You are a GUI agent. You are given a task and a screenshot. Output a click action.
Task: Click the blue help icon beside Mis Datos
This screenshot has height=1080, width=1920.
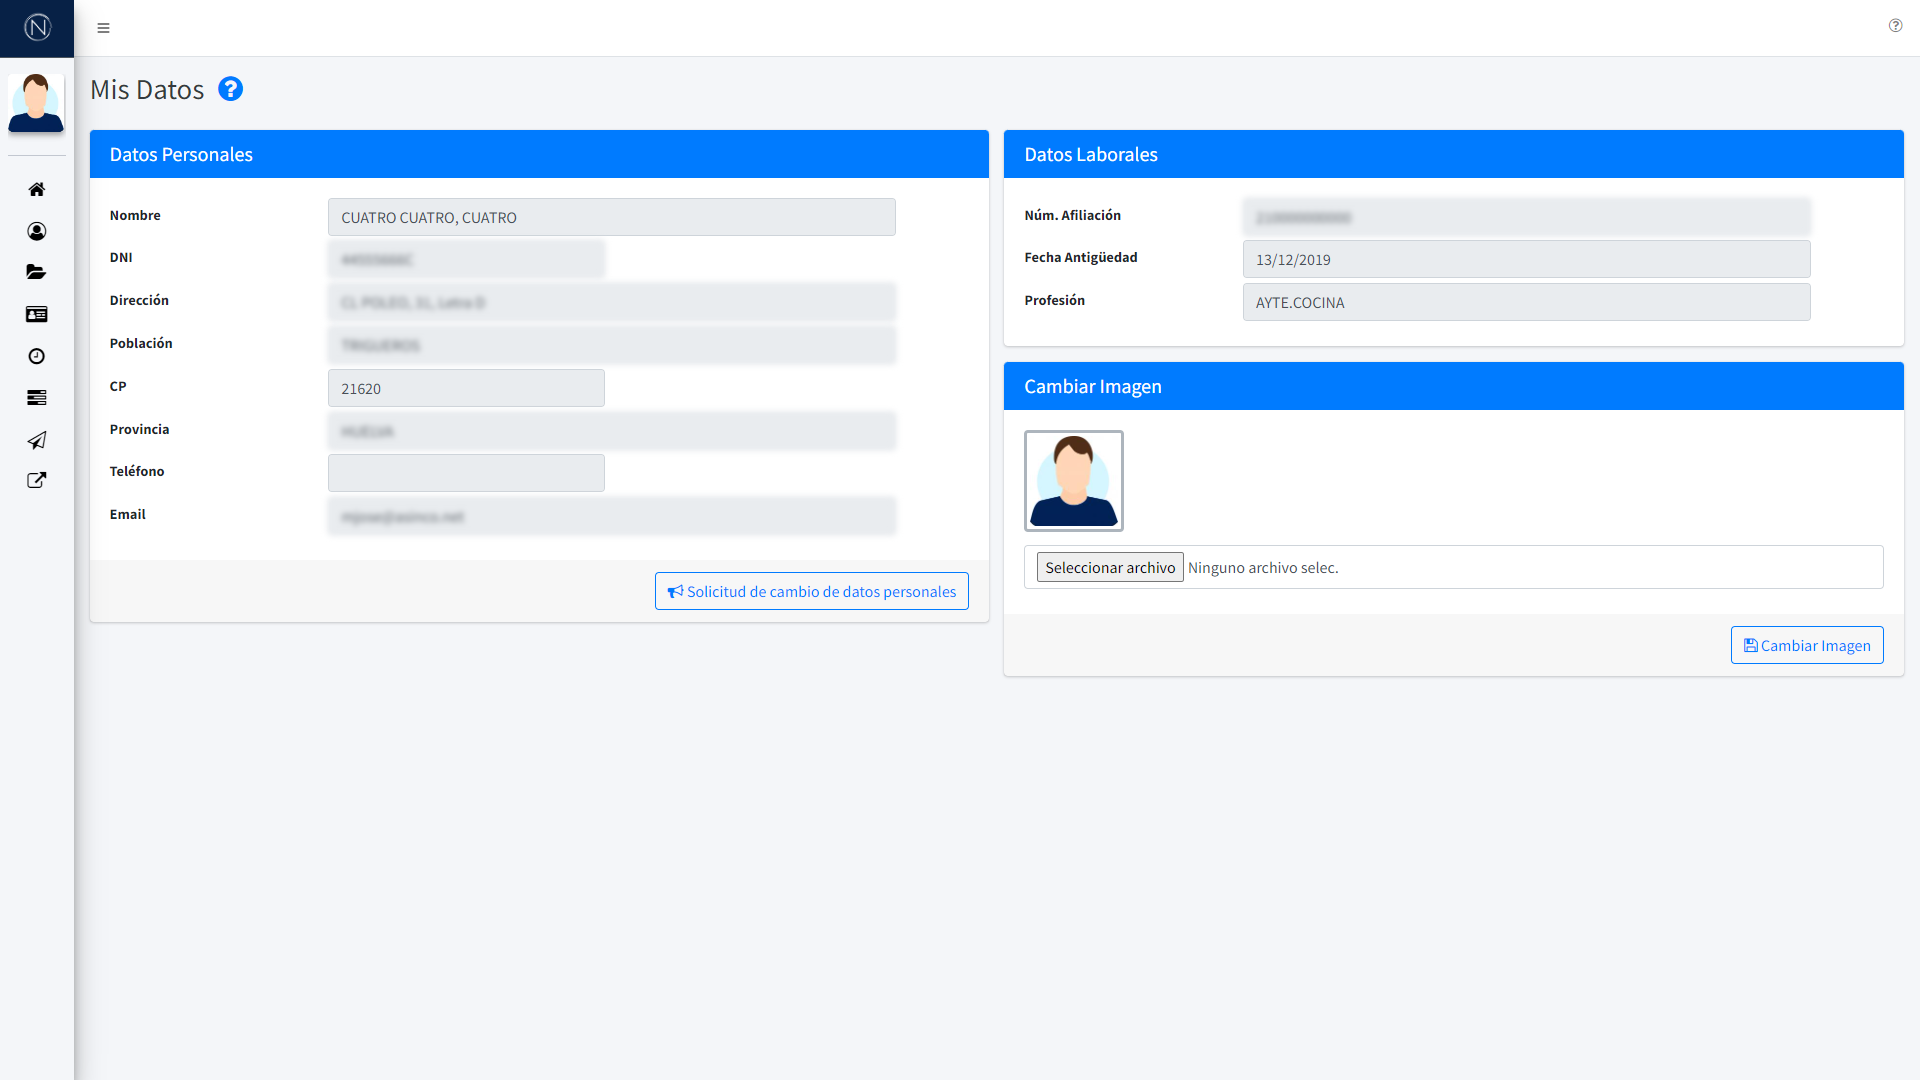(230, 89)
